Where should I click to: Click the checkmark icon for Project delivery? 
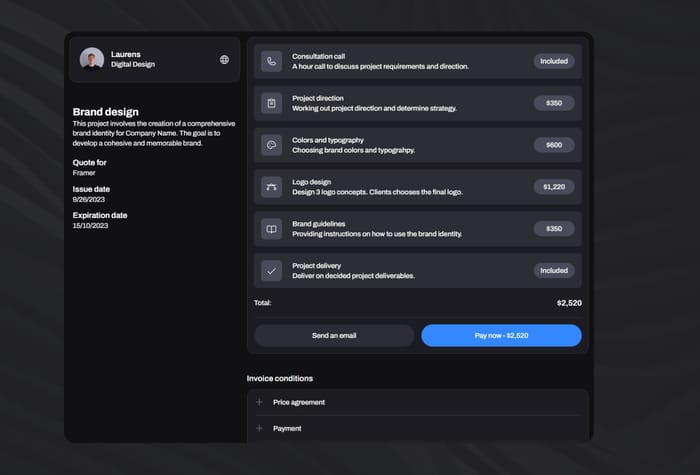pyautogui.click(x=271, y=271)
